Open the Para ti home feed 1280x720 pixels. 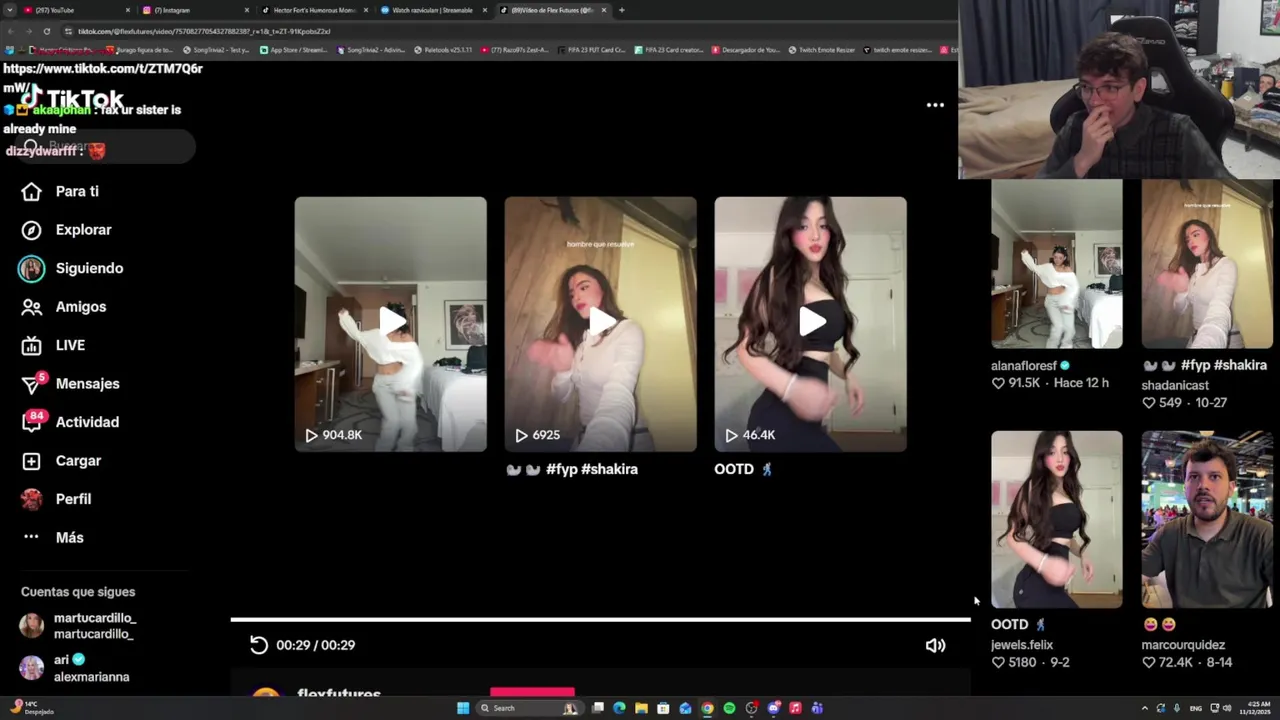60,191
